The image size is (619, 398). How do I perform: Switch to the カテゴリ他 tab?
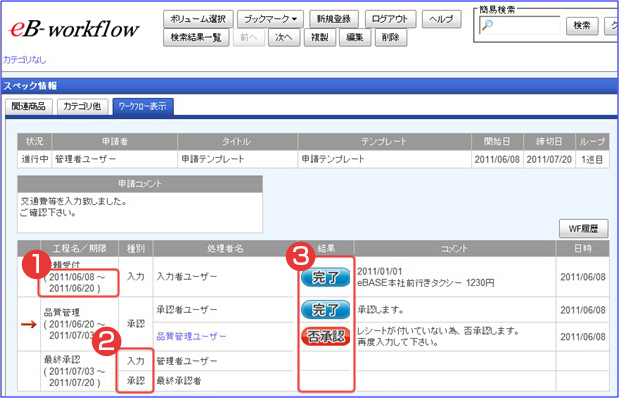[x=83, y=107]
